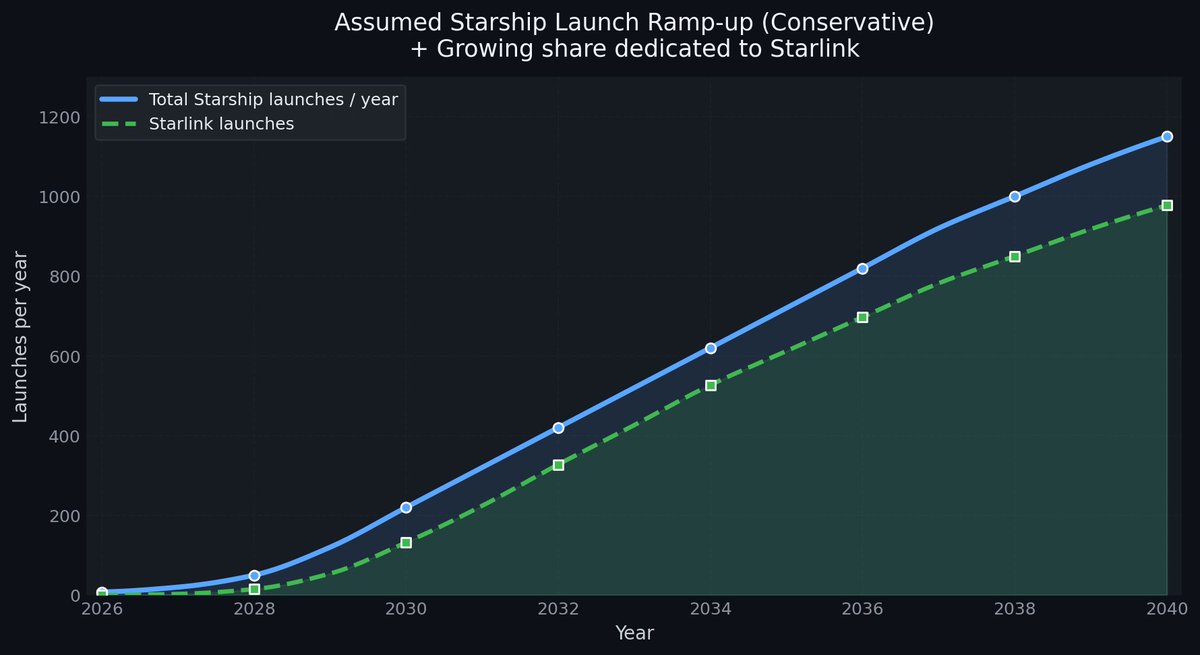Click the legend entry 'Starlink launches'

(221, 124)
